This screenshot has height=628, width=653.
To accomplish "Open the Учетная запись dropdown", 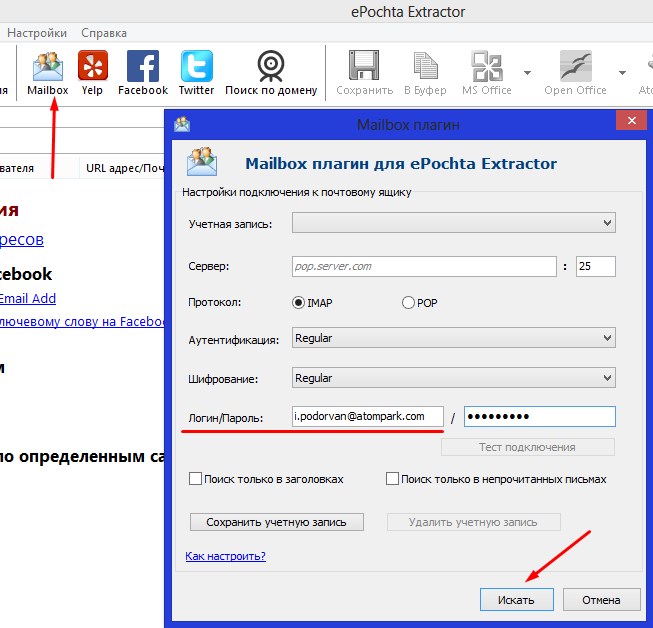I will (x=454, y=222).
